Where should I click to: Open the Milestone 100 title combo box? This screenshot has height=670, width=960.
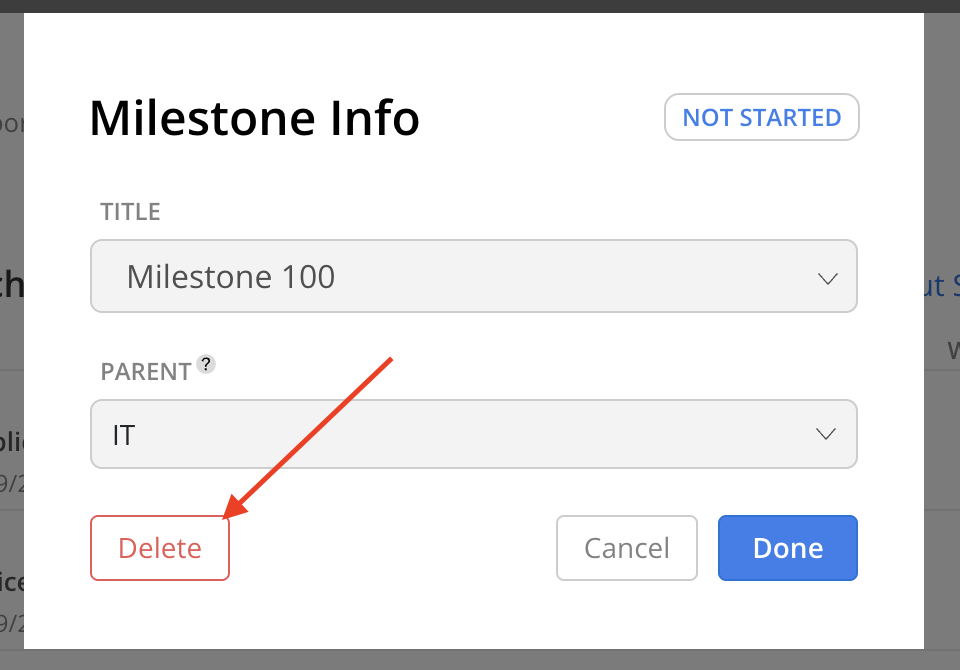click(474, 276)
